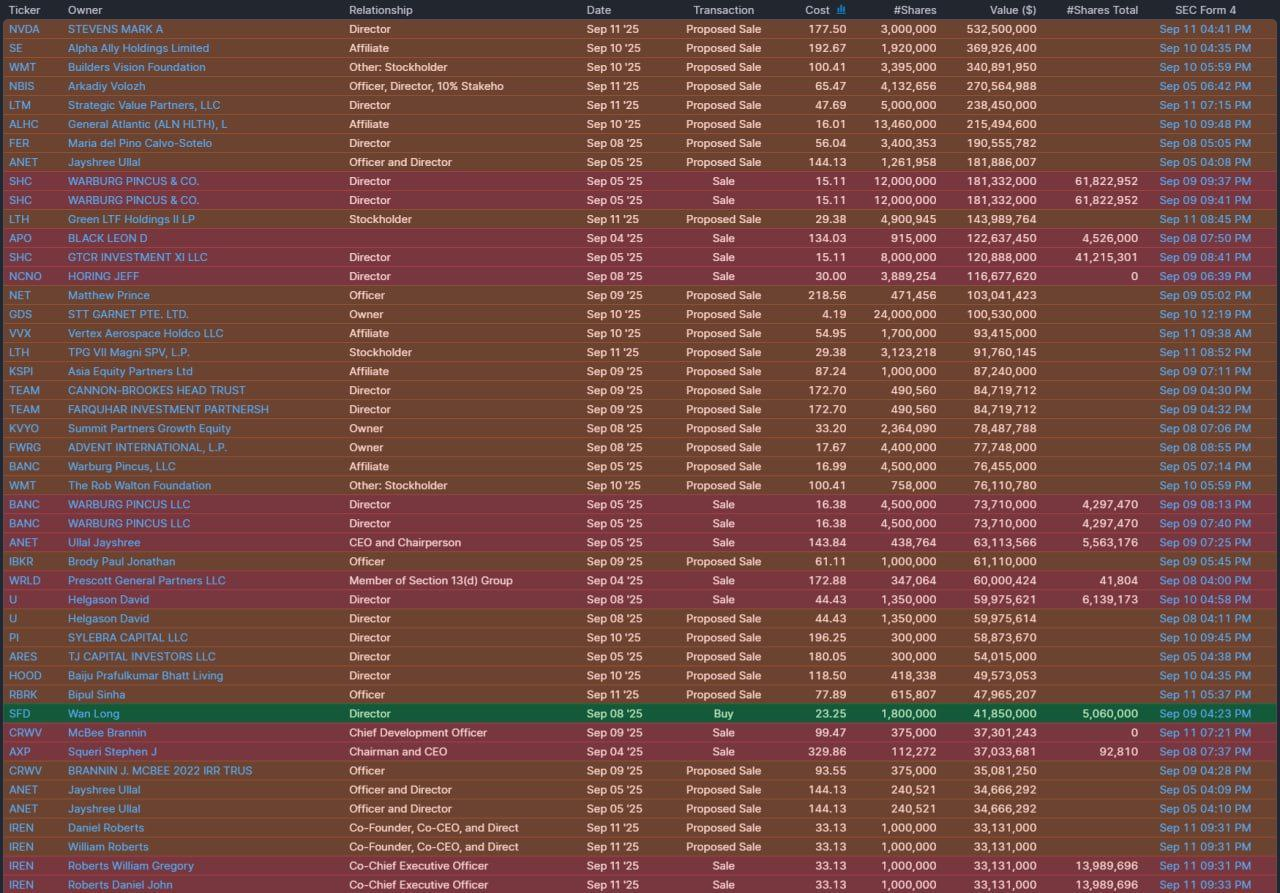Open SEC filing Sep 08 07:50 PM

point(1205,238)
